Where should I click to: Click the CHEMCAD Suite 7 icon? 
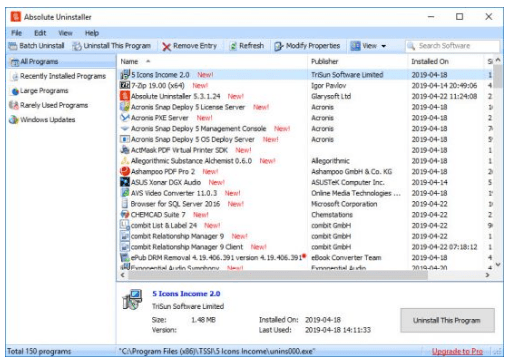125,214
